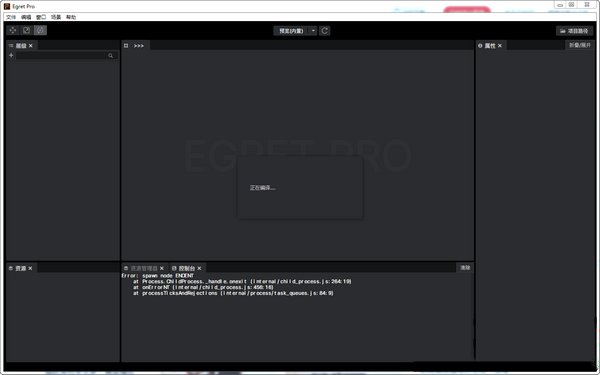
Task: Click the 预览(内置) preview button
Action: click(x=291, y=31)
